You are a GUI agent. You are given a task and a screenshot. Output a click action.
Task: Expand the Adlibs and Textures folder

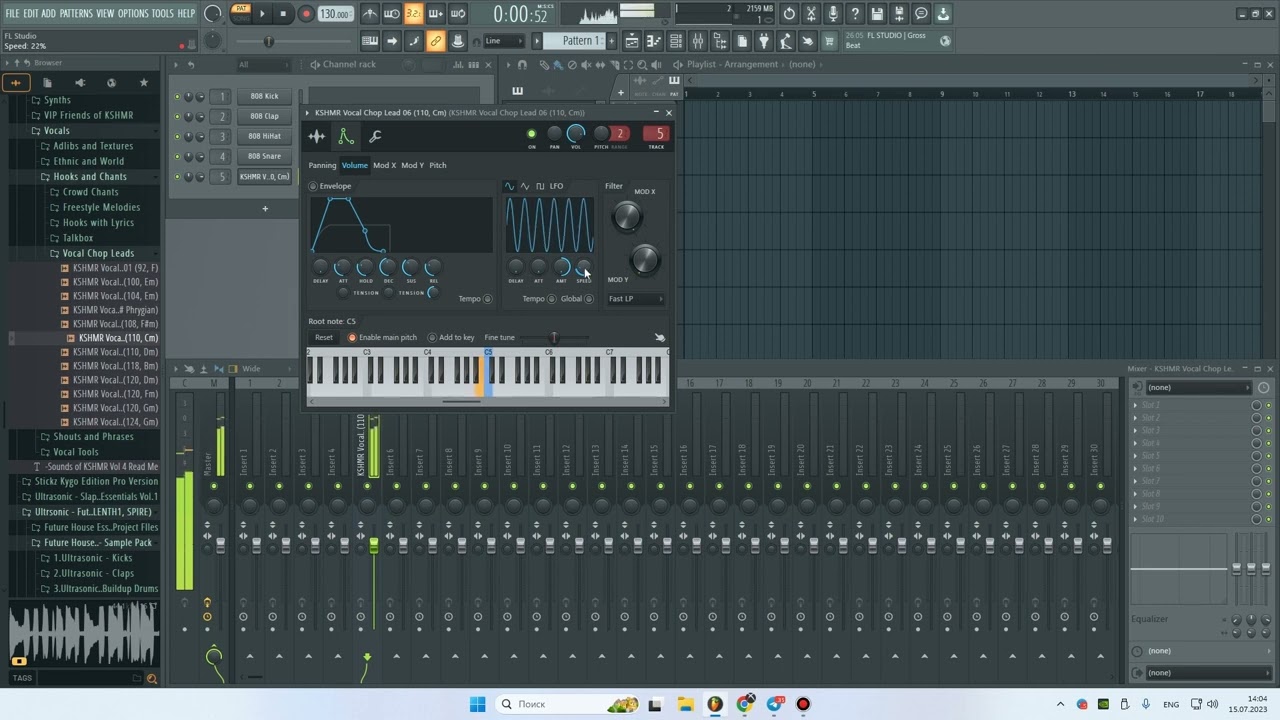pyautogui.click(x=93, y=146)
